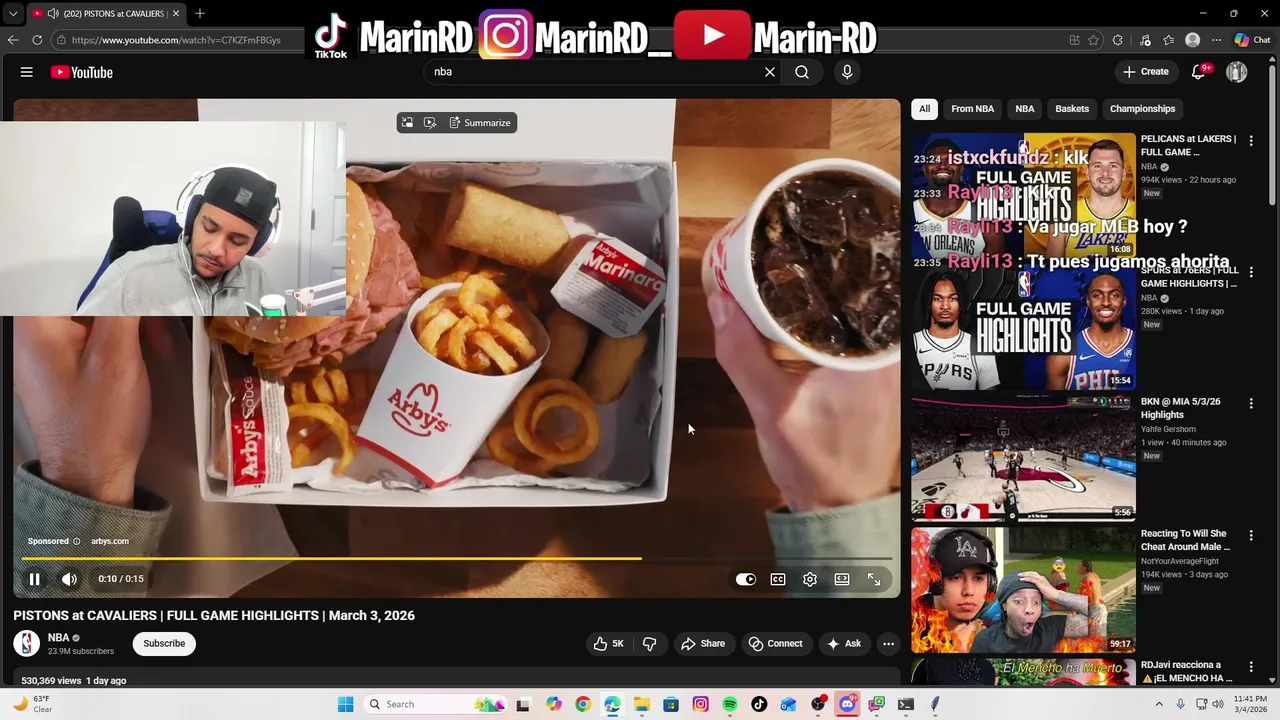Image resolution: width=1280 pixels, height=720 pixels.
Task: Open options for Reacting To Will She Cheat video
Action: [1251, 536]
